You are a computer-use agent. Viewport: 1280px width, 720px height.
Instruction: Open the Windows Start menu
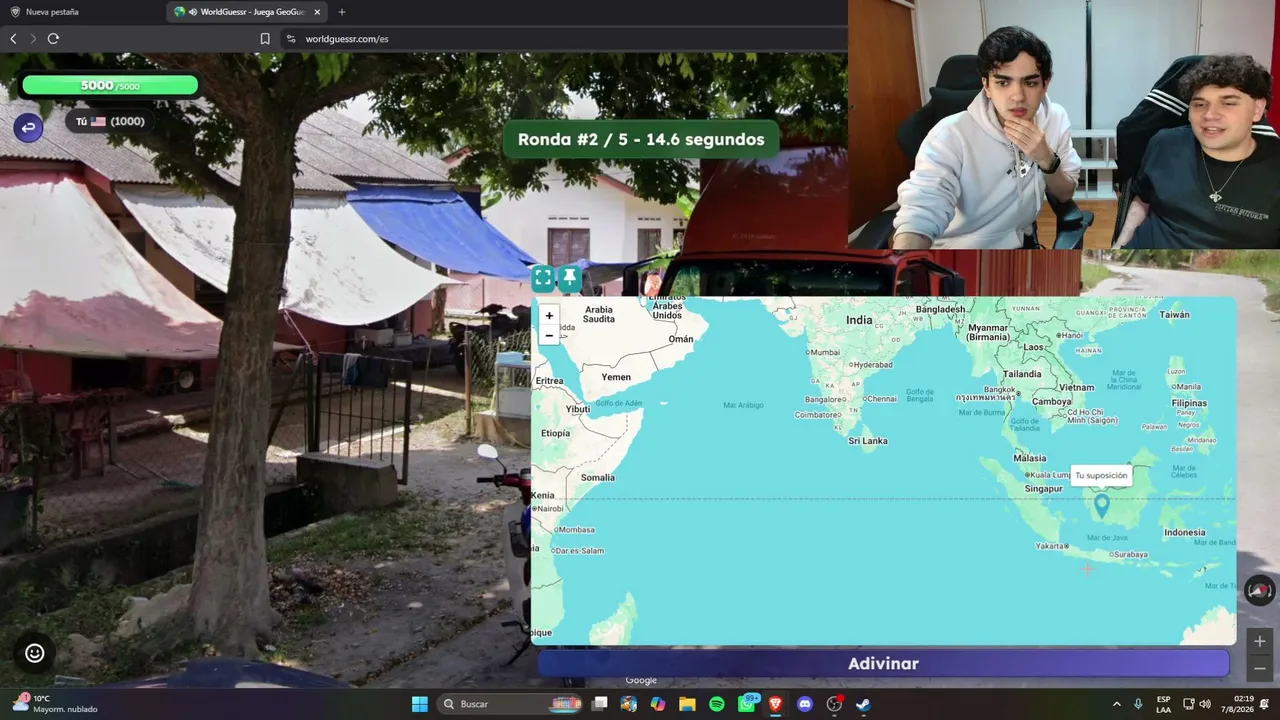pos(420,704)
